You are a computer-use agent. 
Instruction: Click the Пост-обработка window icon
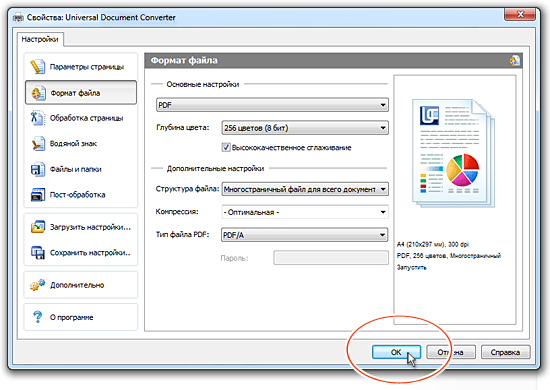click(x=38, y=195)
